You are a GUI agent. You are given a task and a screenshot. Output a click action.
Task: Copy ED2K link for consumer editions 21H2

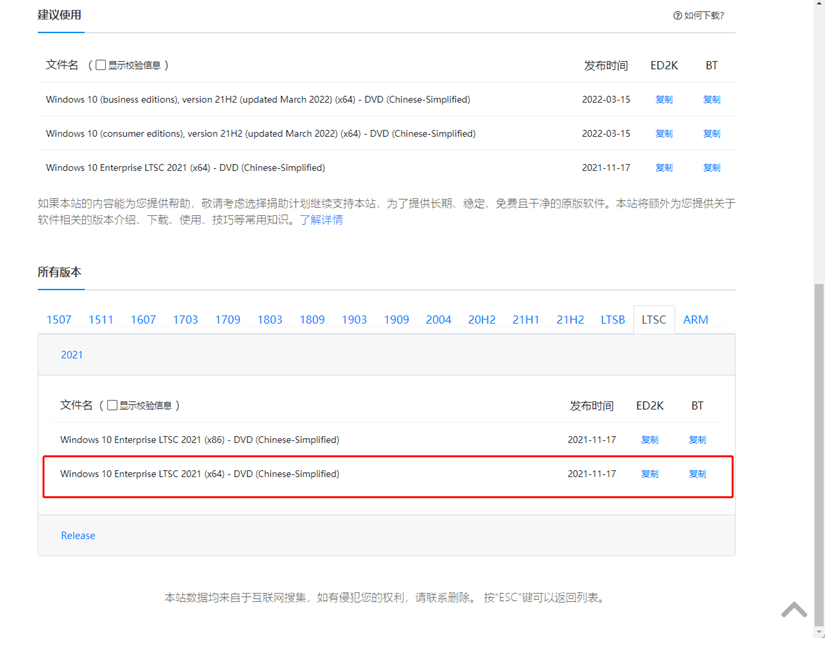(663, 133)
